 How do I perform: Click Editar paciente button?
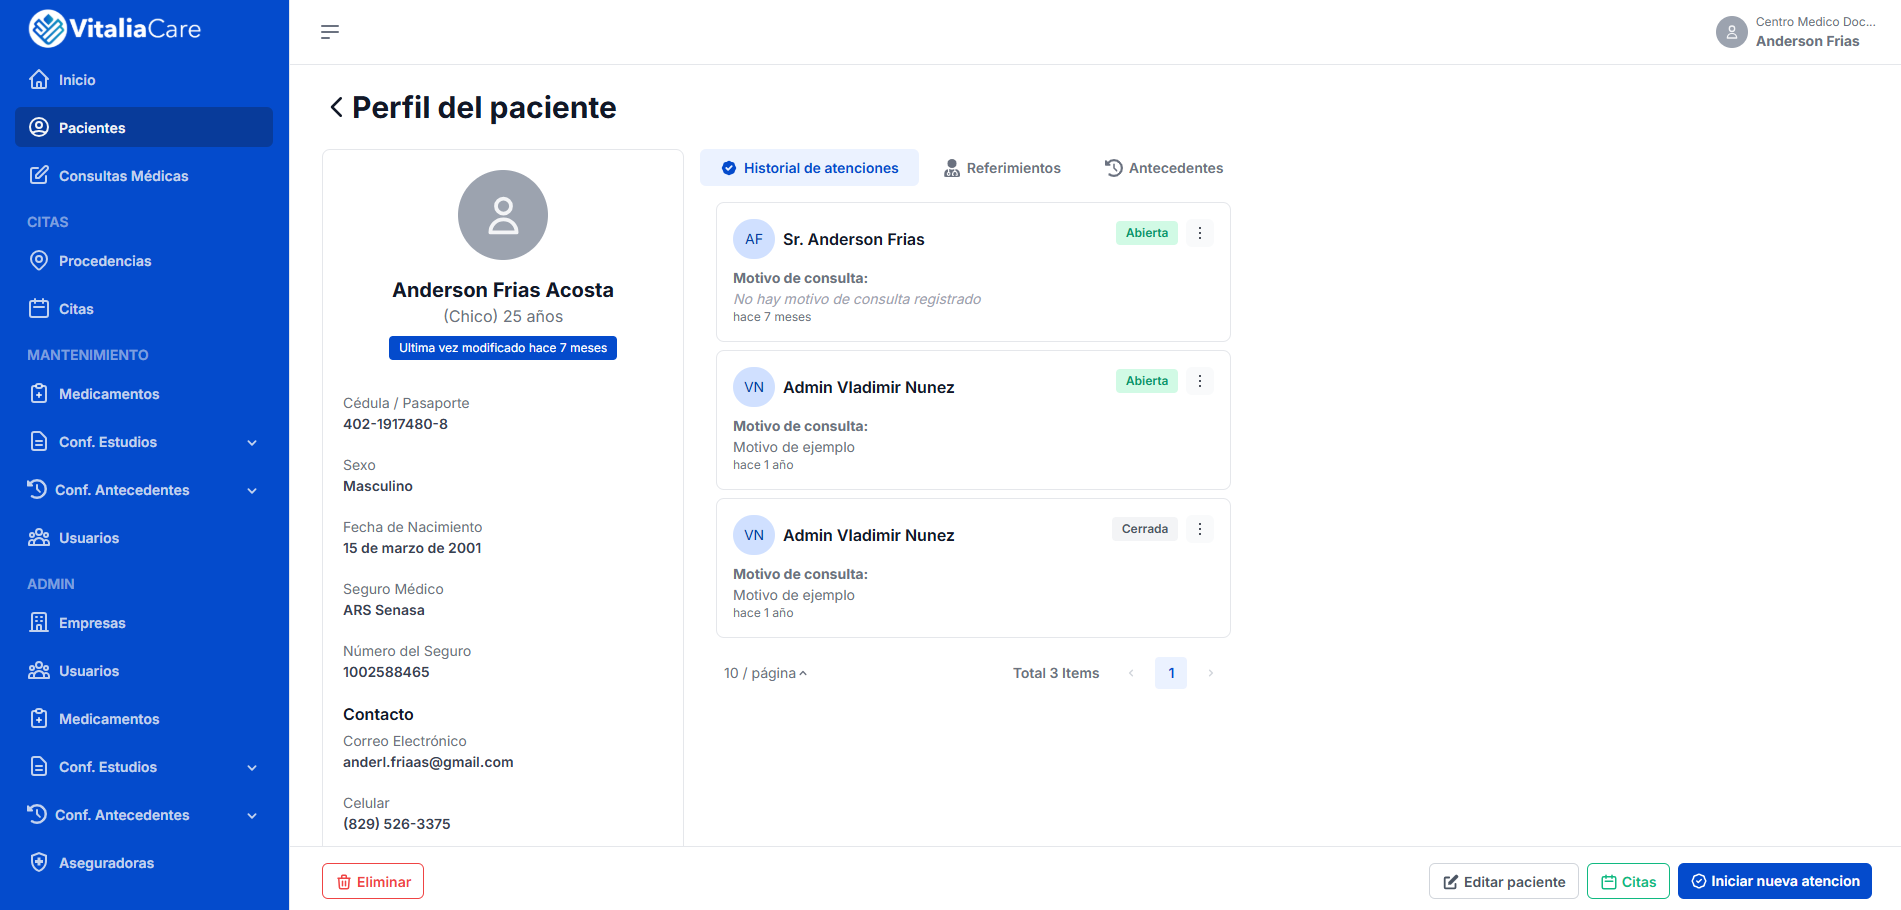click(x=1504, y=881)
